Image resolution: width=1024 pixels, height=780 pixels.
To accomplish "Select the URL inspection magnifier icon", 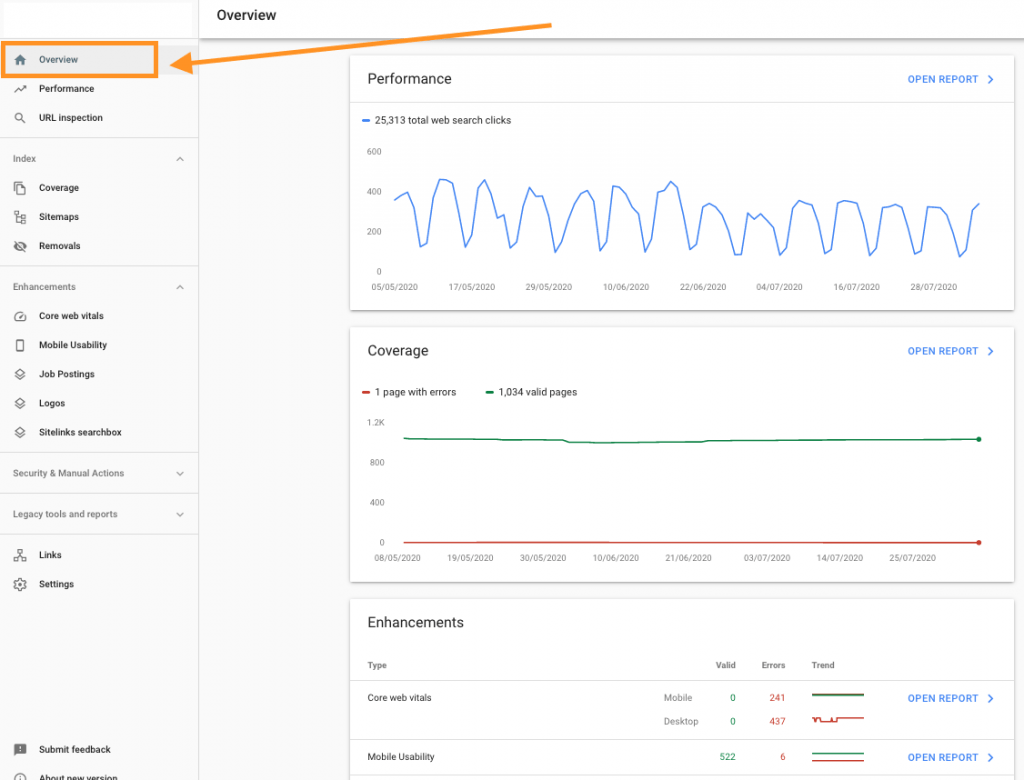I will pos(22,117).
